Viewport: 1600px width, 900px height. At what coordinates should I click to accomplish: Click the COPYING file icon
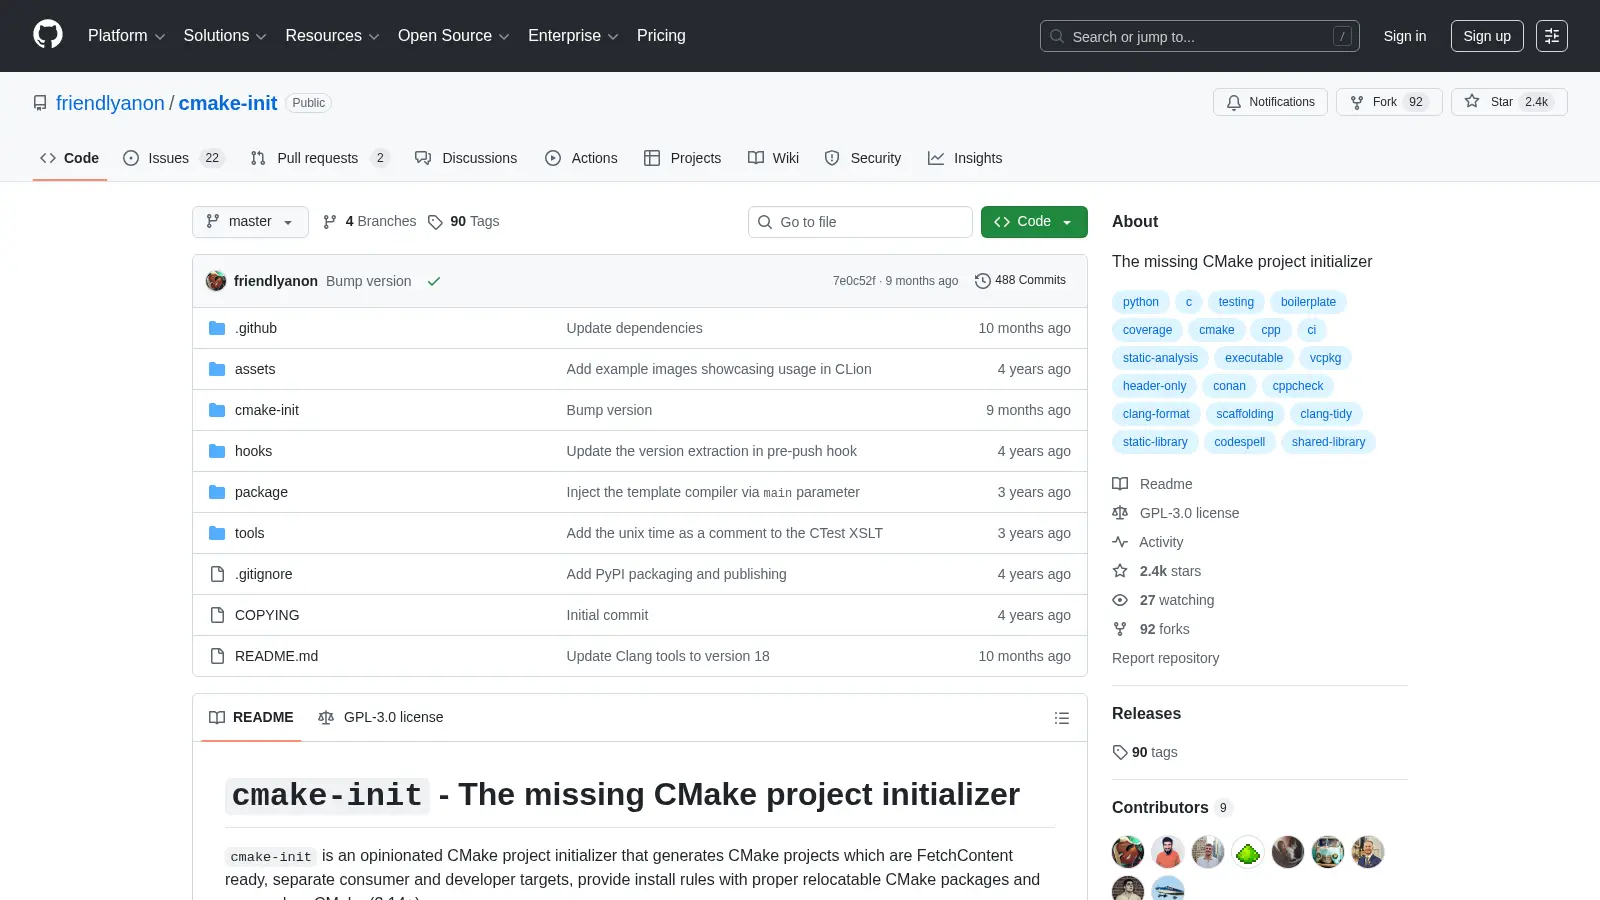217,615
